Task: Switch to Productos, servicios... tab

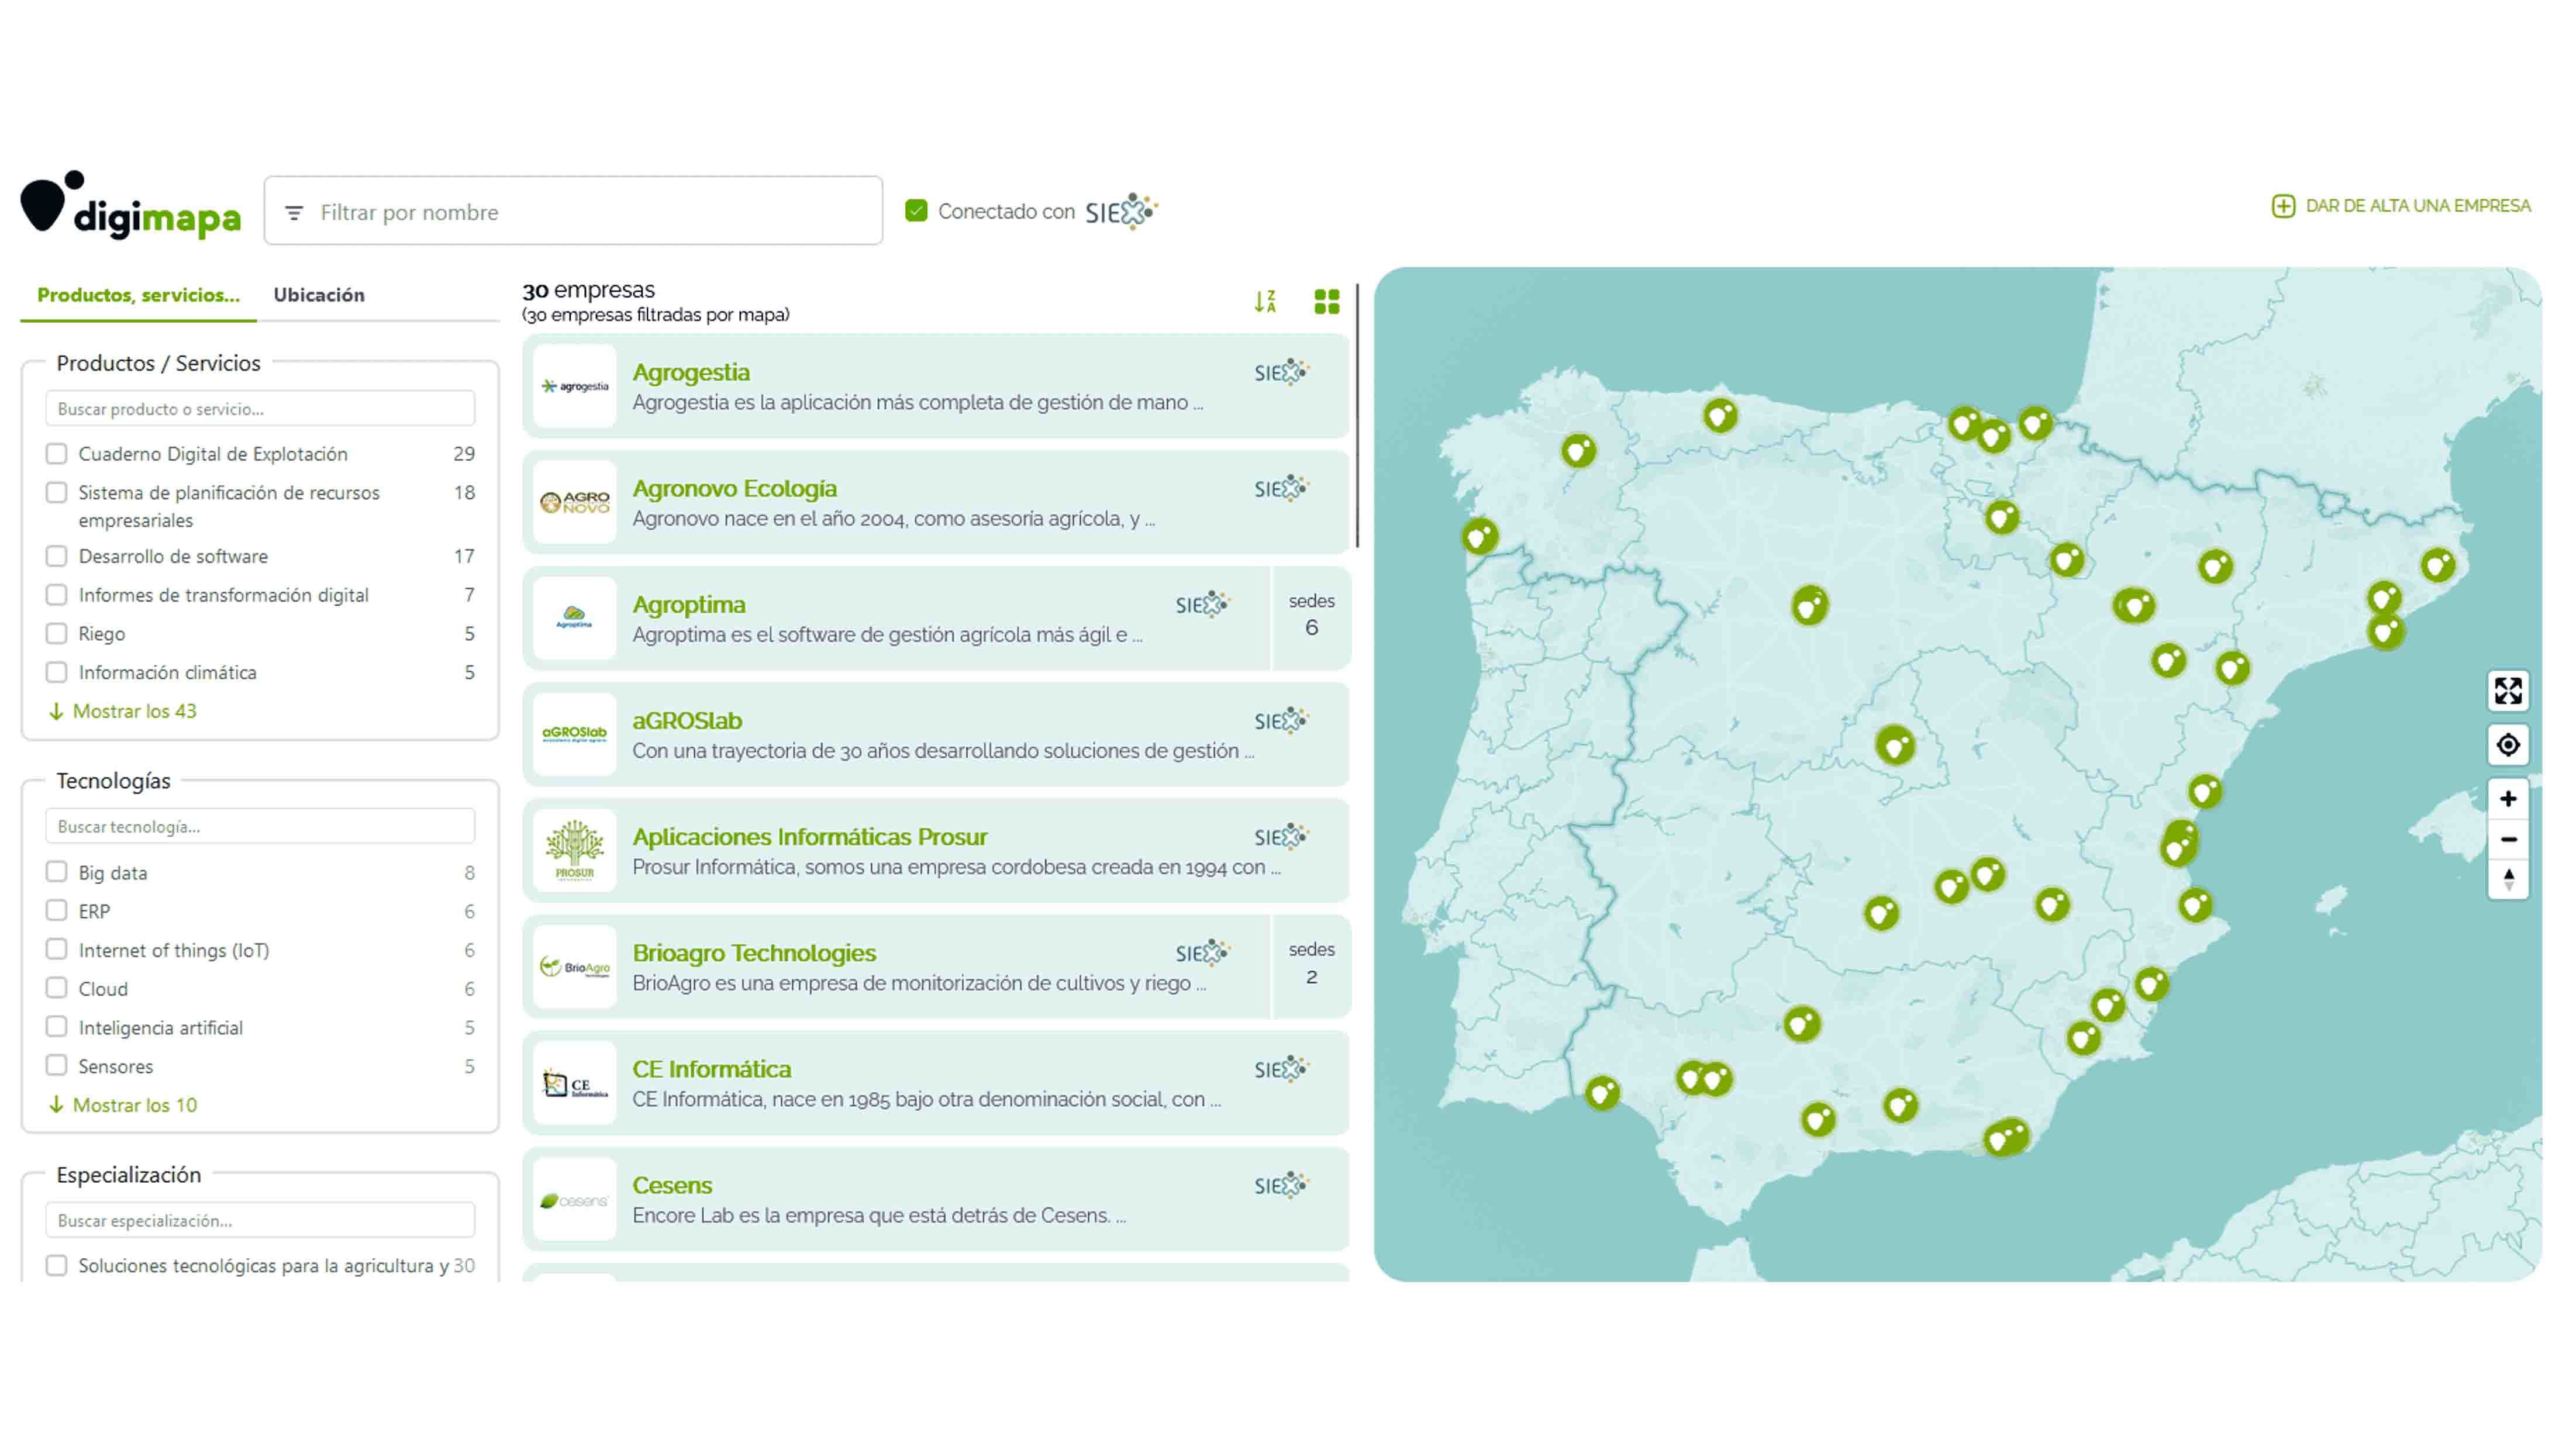Action: [138, 295]
